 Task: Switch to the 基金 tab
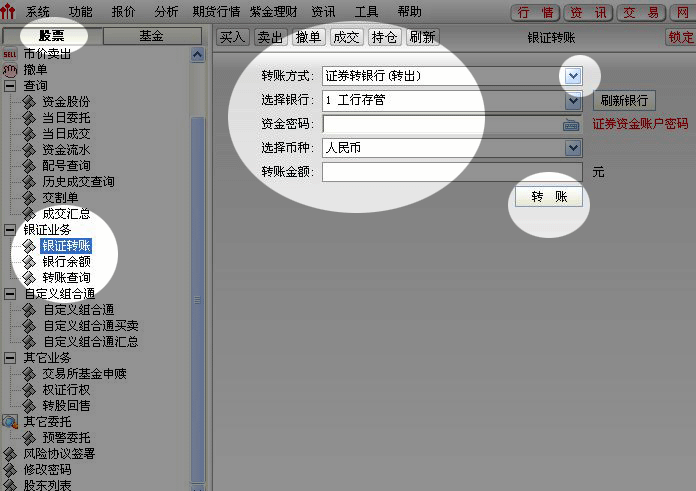tap(151, 36)
